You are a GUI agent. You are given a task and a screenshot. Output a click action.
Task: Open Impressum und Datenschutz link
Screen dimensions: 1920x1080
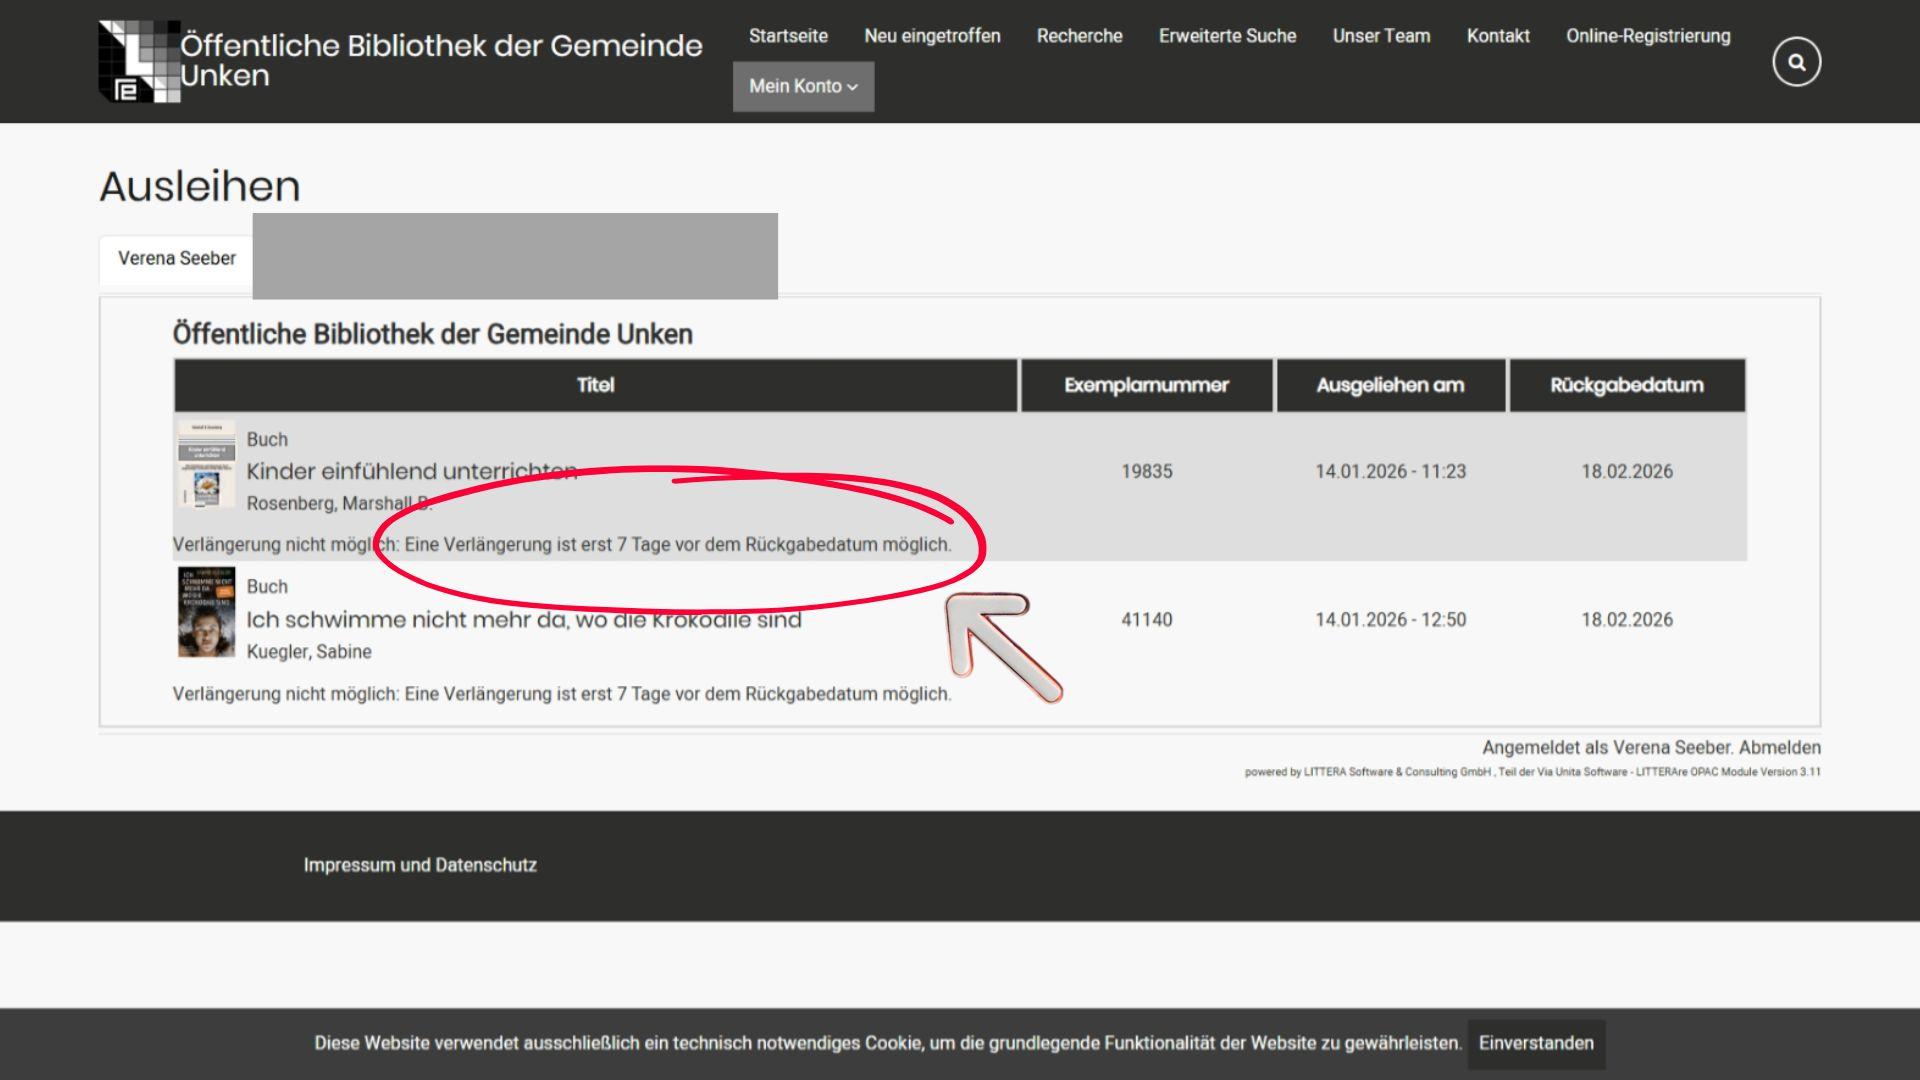coord(420,865)
